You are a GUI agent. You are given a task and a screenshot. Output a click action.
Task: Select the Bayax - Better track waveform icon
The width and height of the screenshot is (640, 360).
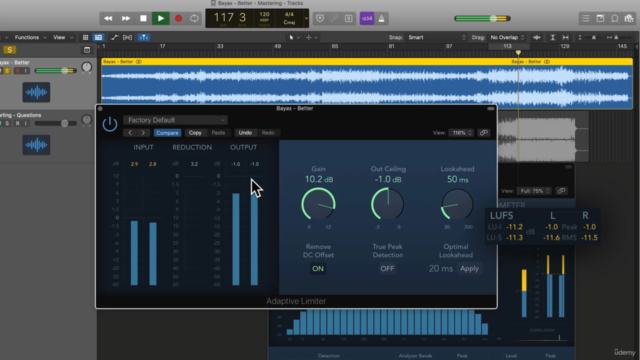[36, 92]
